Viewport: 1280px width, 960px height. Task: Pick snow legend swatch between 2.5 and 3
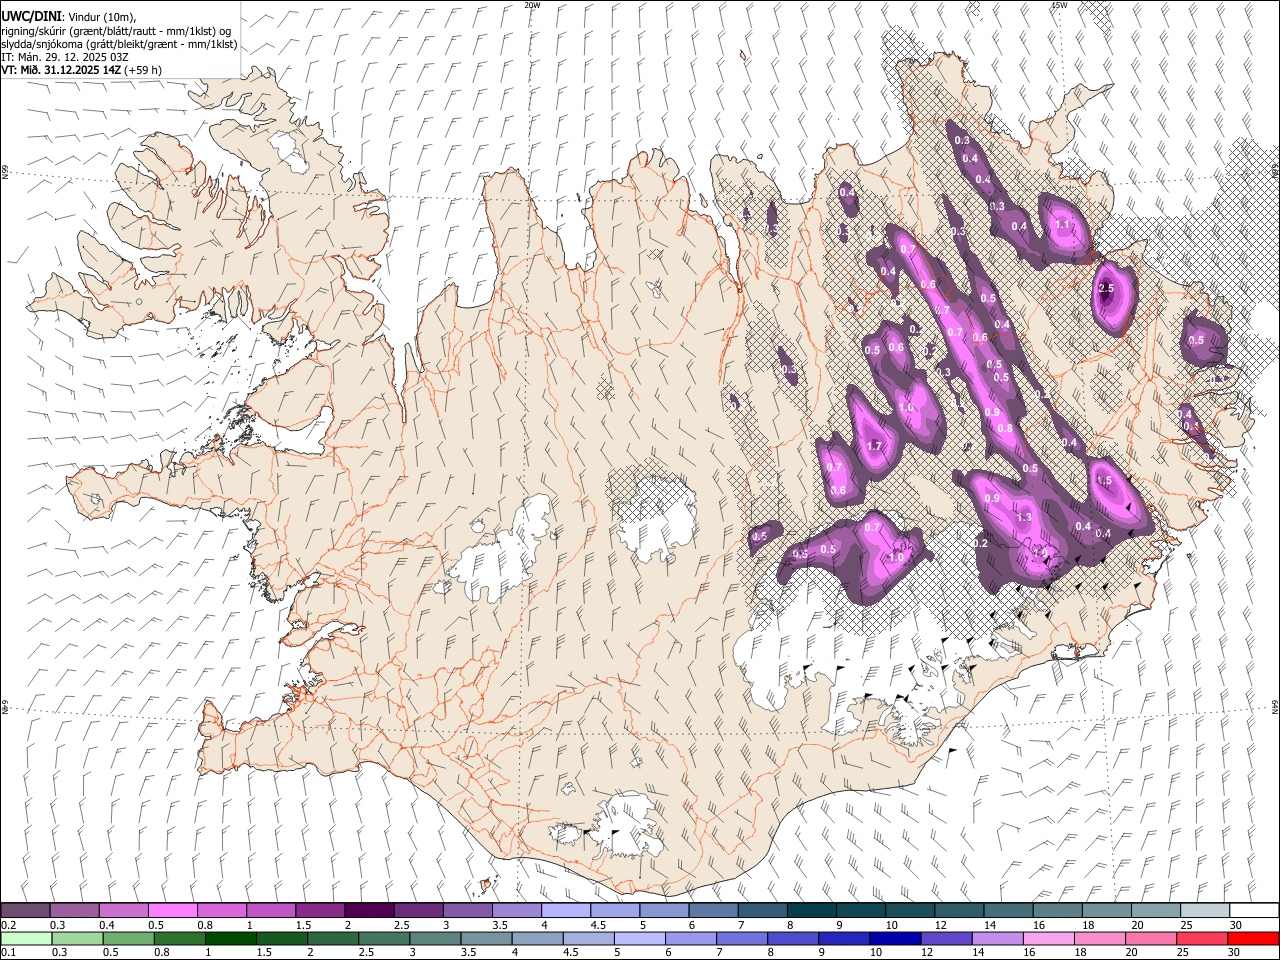tap(418, 910)
